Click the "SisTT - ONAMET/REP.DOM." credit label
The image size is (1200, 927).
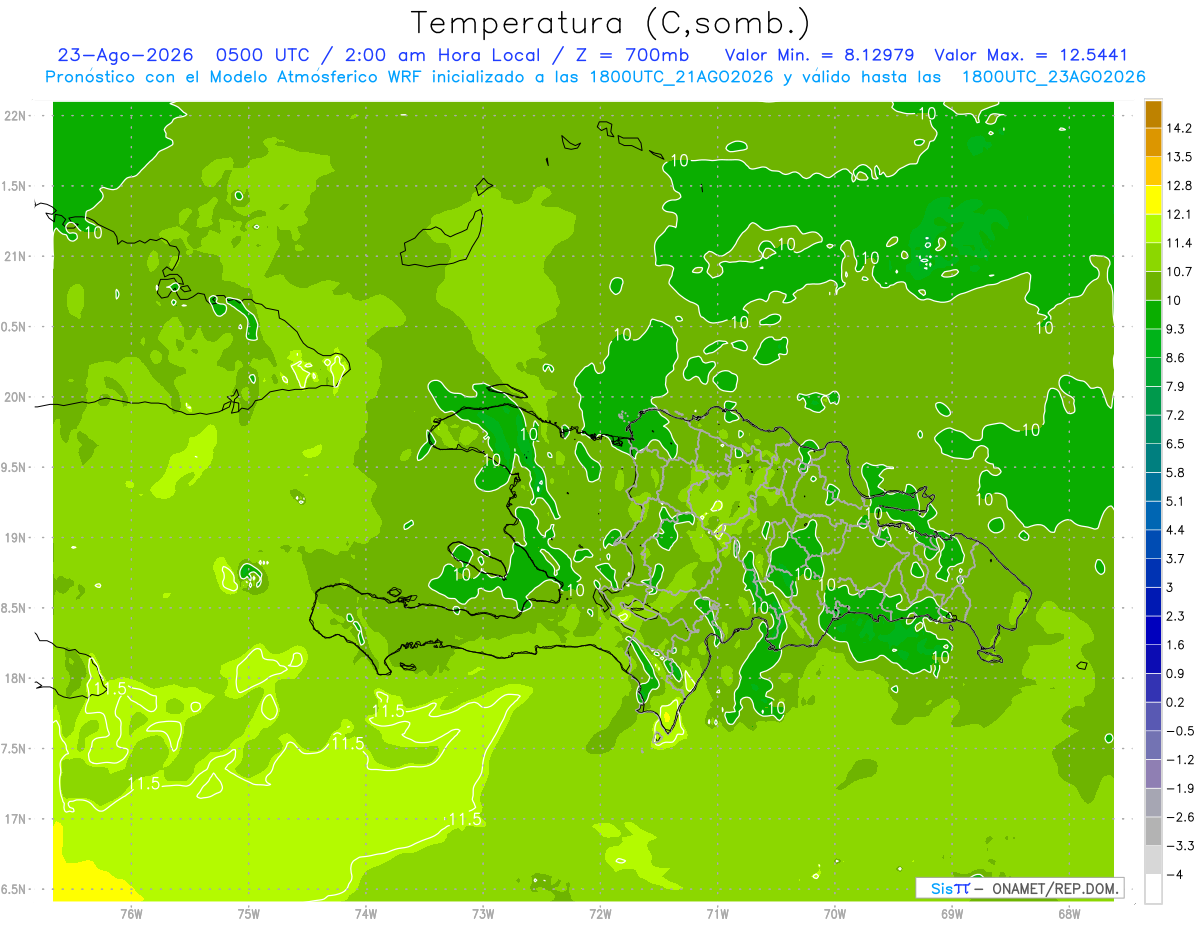coord(1018,888)
